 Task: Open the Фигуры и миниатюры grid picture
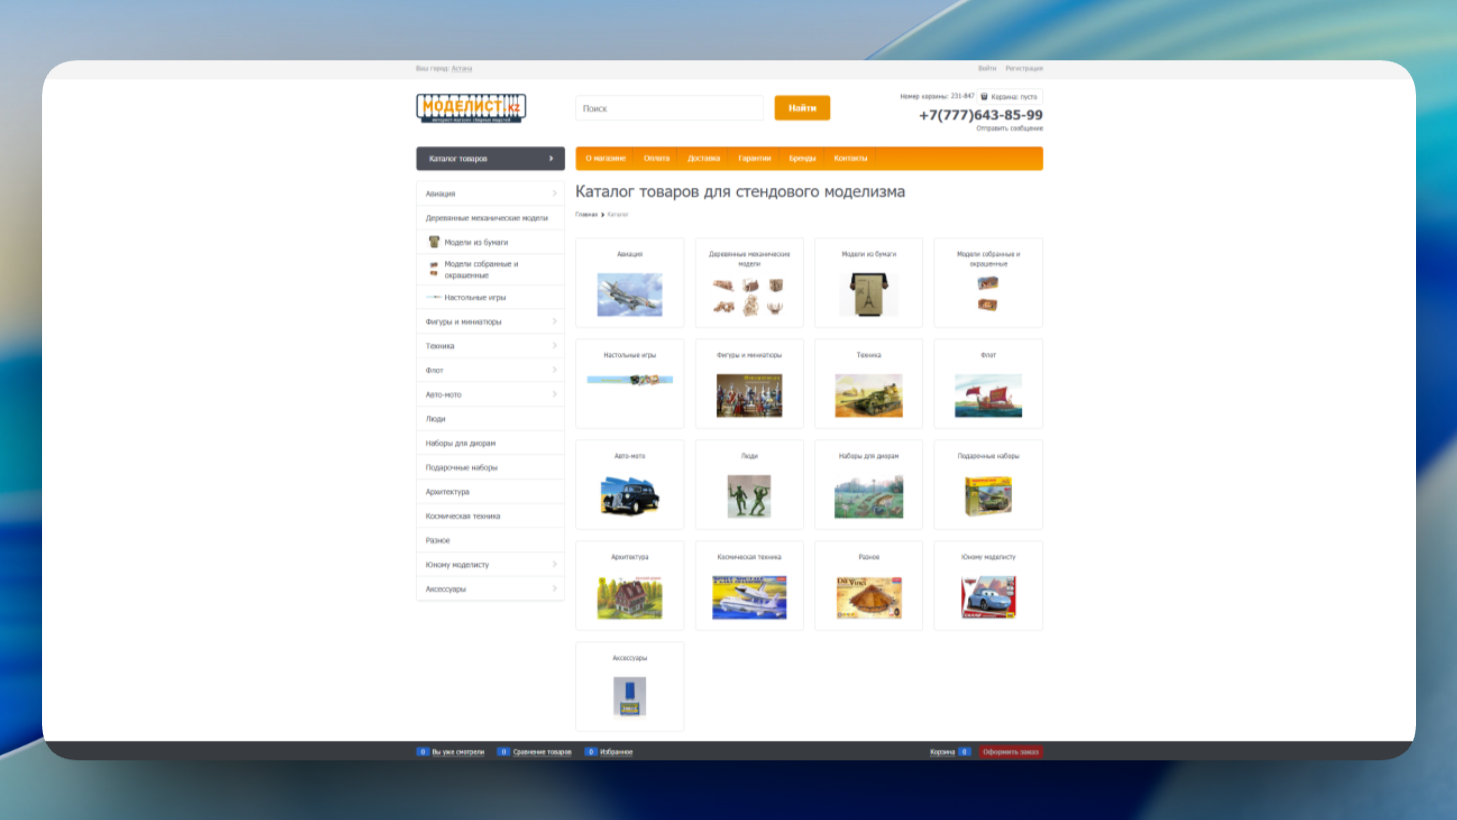749,396
